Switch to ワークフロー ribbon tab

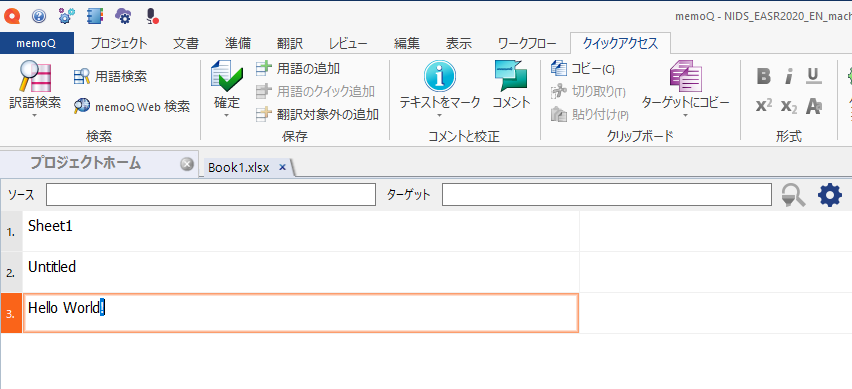coord(527,43)
